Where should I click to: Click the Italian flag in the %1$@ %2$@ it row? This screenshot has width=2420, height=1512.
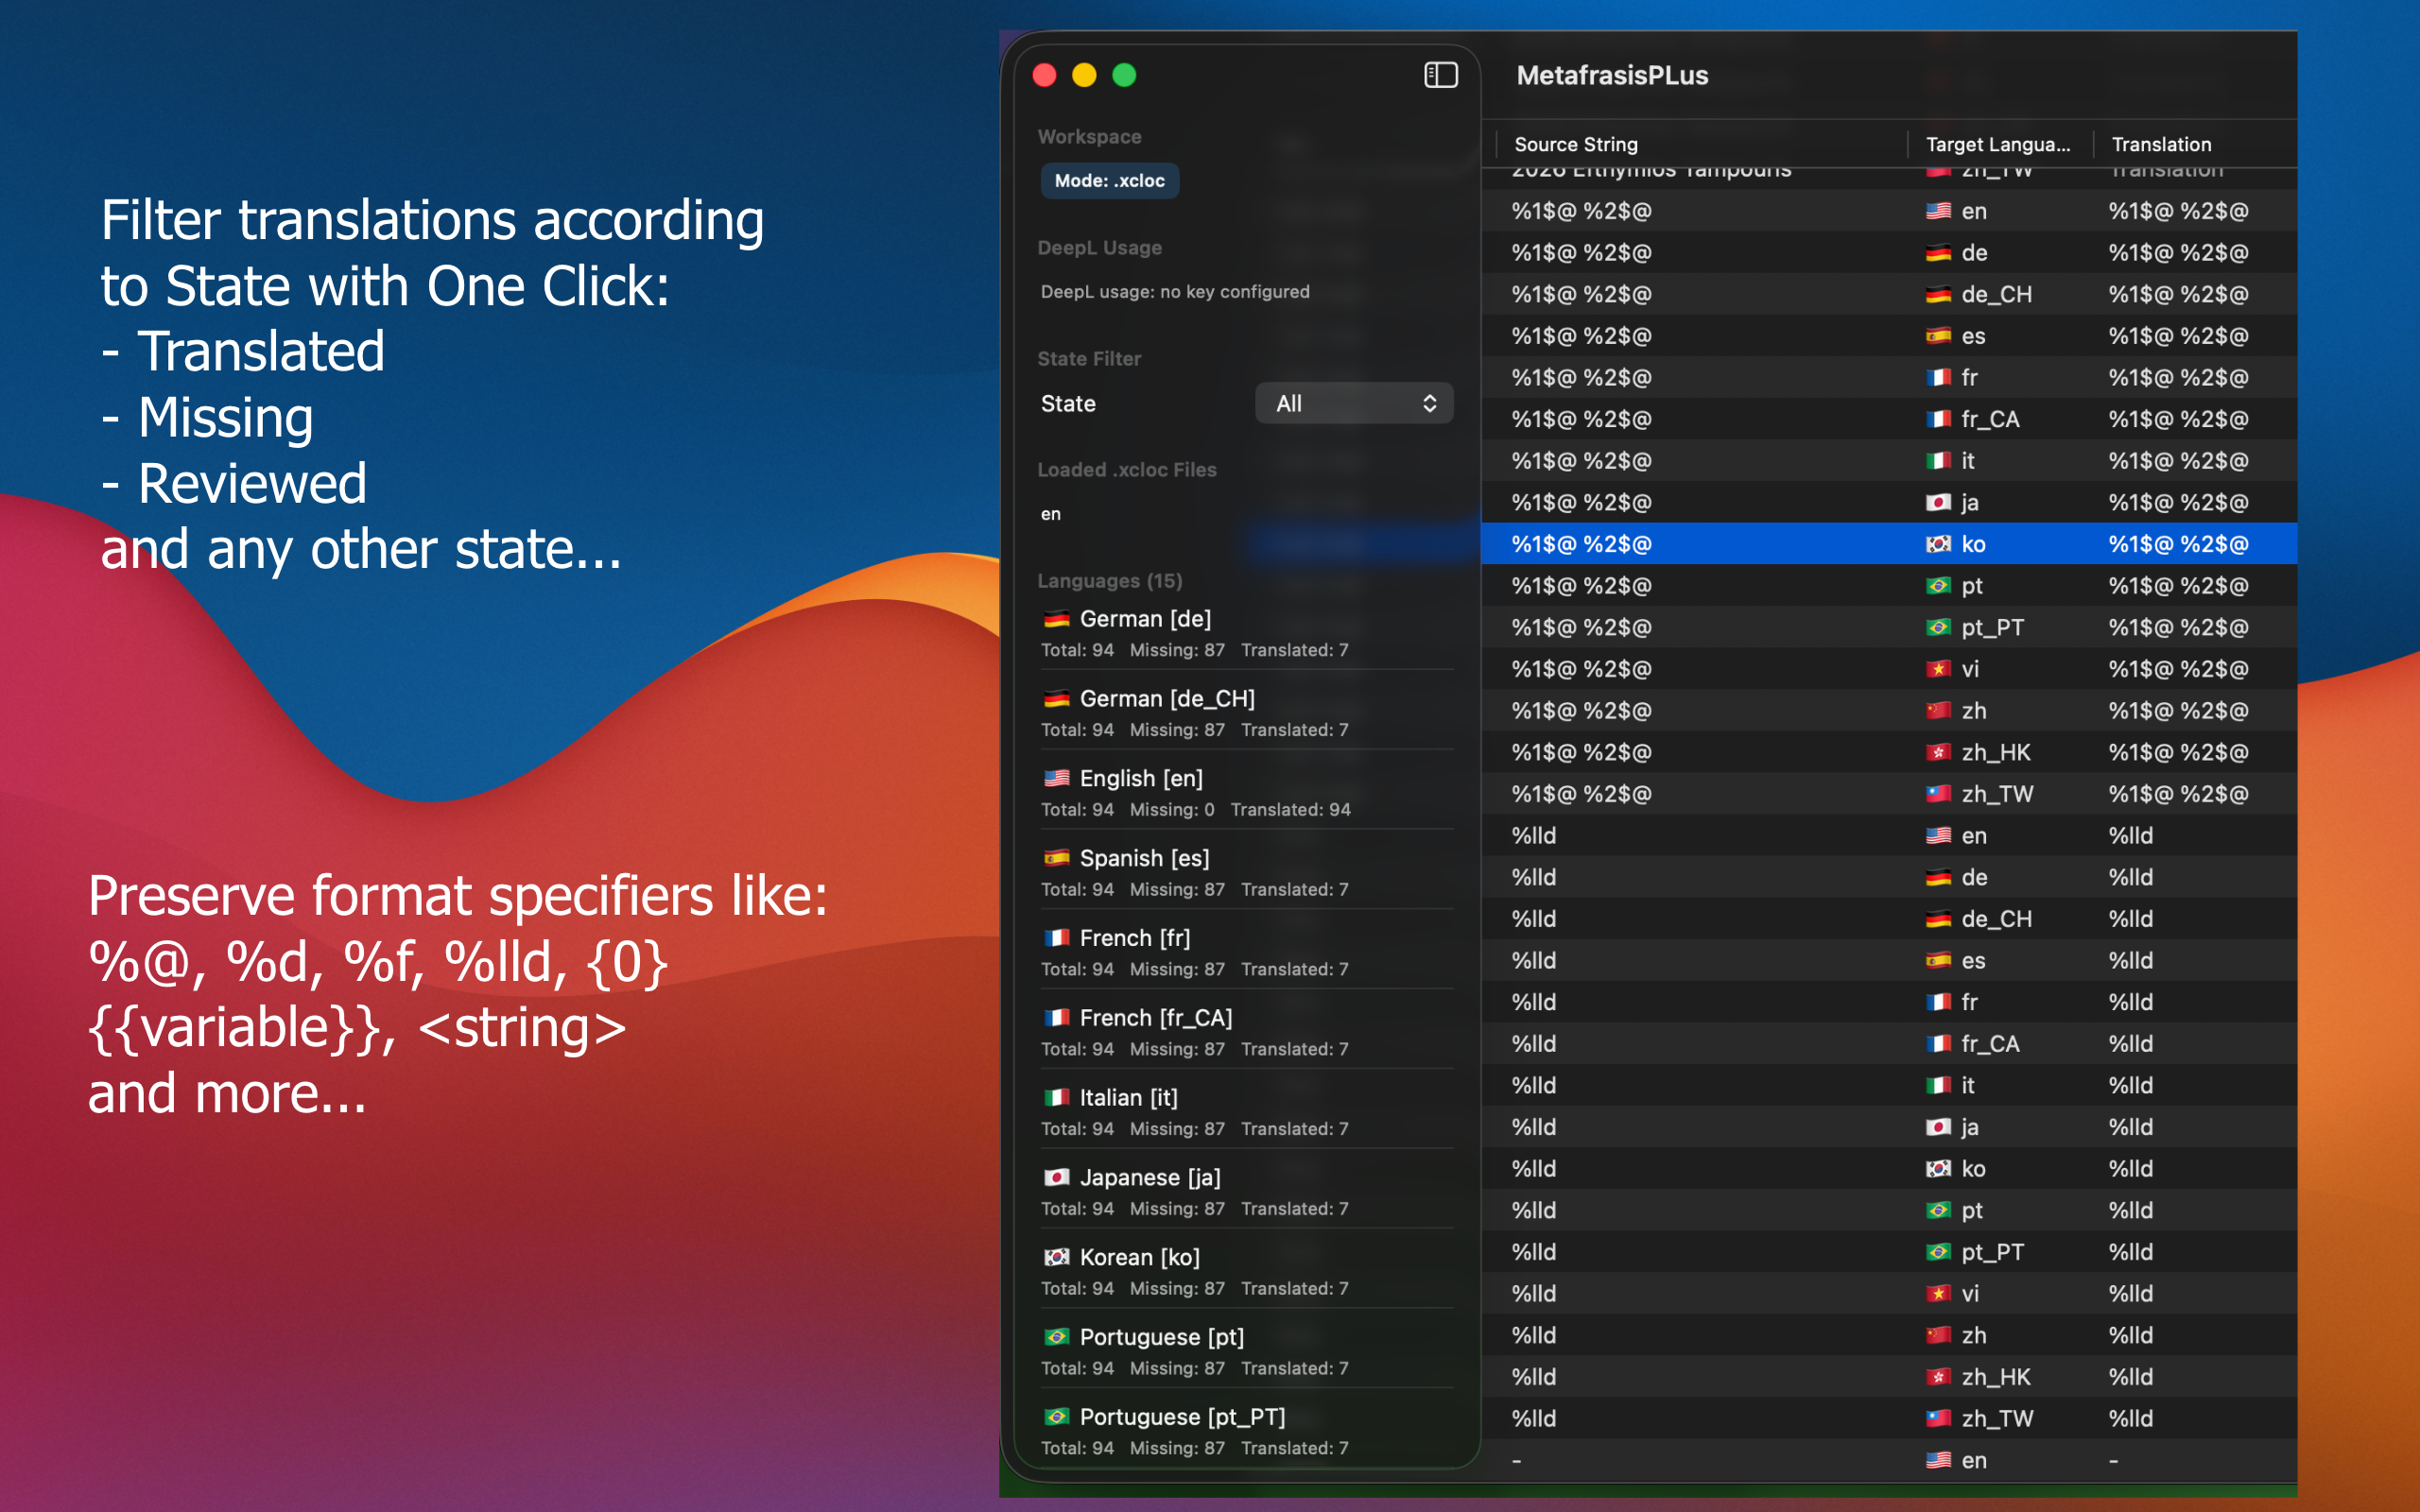tap(1938, 461)
